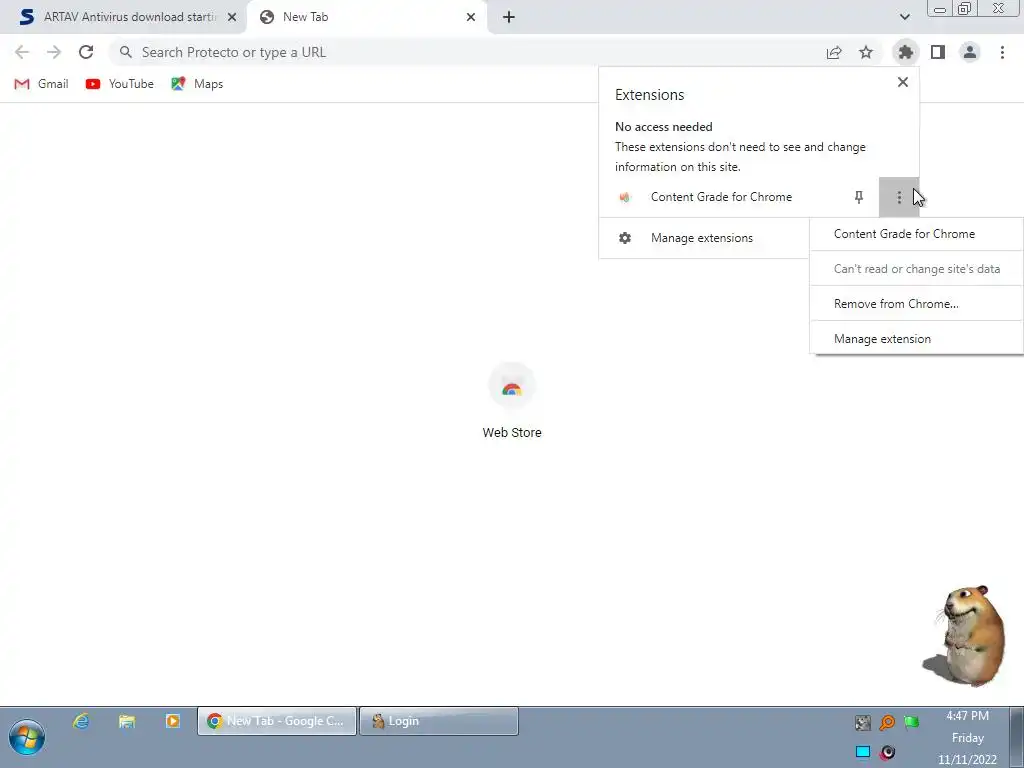Reload the current page
Viewport: 1024px width, 768px height.
(x=86, y=52)
